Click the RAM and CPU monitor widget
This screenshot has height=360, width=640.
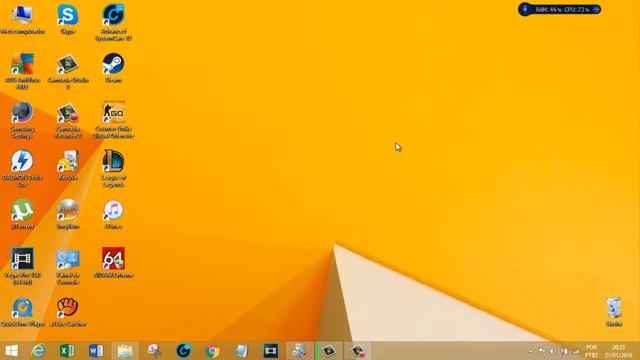[560, 9]
